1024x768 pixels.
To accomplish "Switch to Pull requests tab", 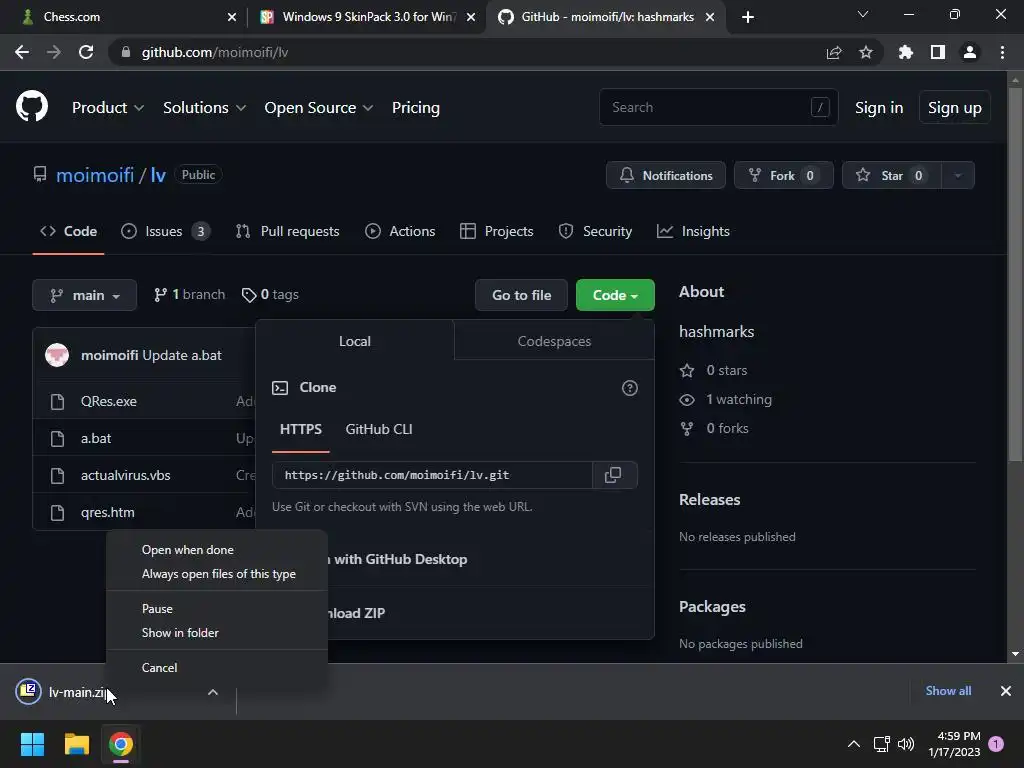I will (x=287, y=231).
